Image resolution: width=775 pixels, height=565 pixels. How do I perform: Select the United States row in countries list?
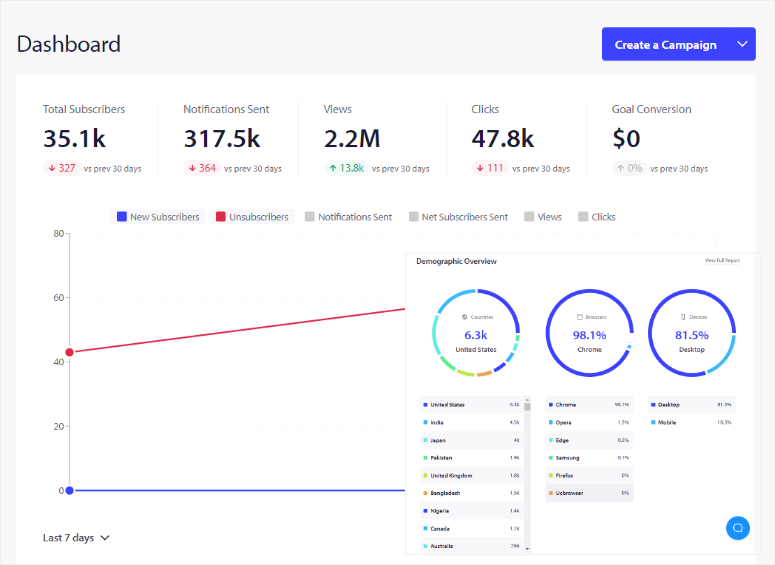(x=472, y=405)
